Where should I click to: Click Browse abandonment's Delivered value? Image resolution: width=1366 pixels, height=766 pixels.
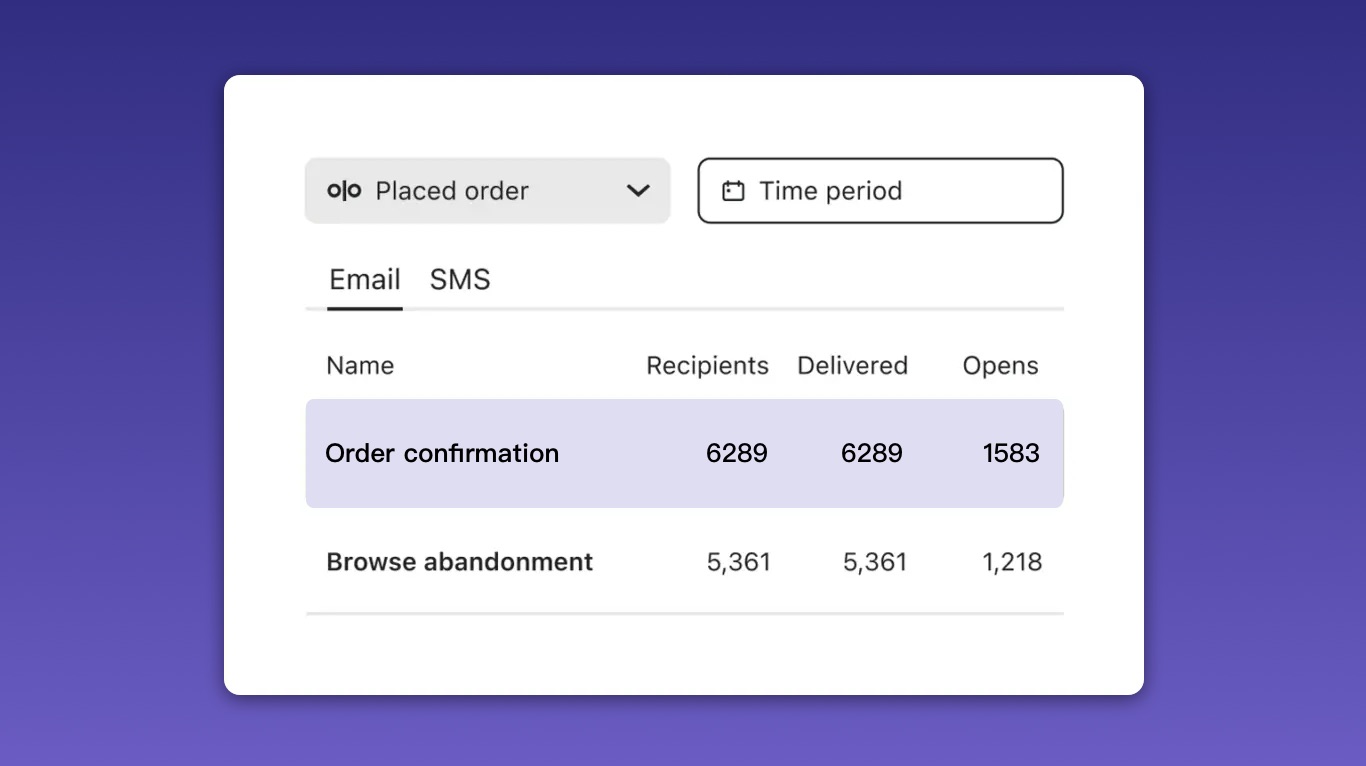pos(875,562)
